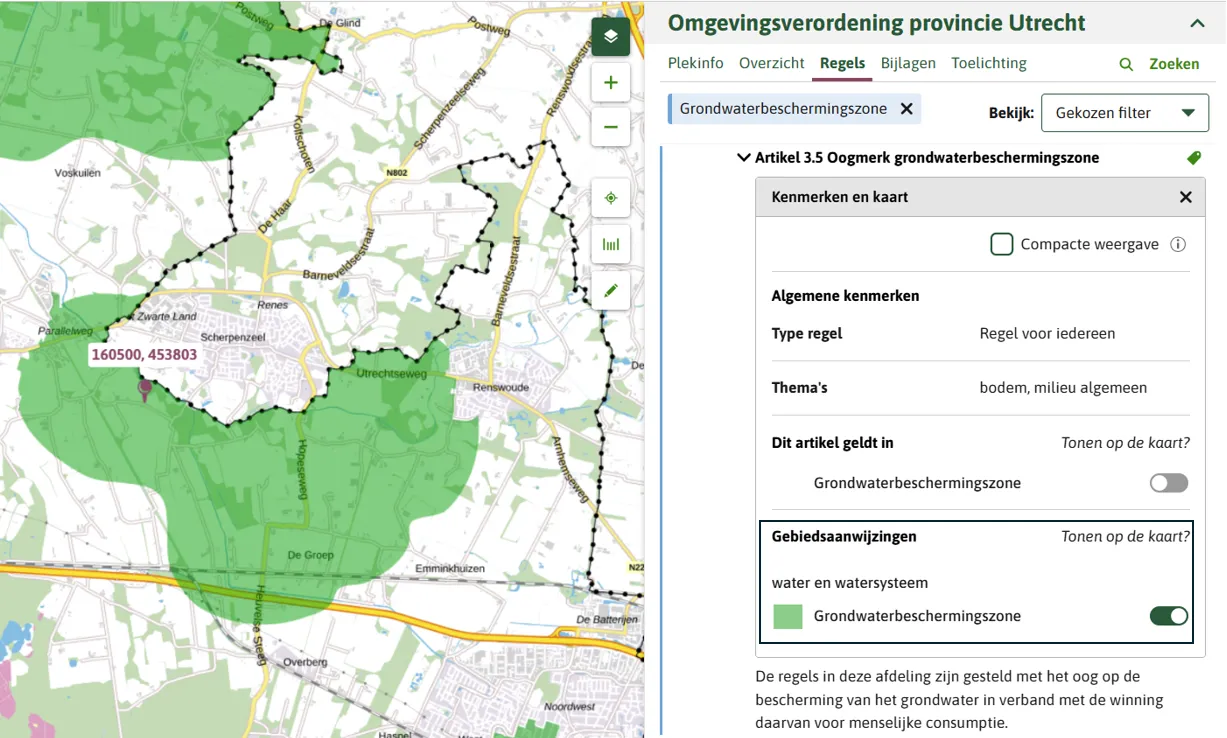1227x738 pixels.
Task: Click the De Groep label on the map
Action: 310,554
